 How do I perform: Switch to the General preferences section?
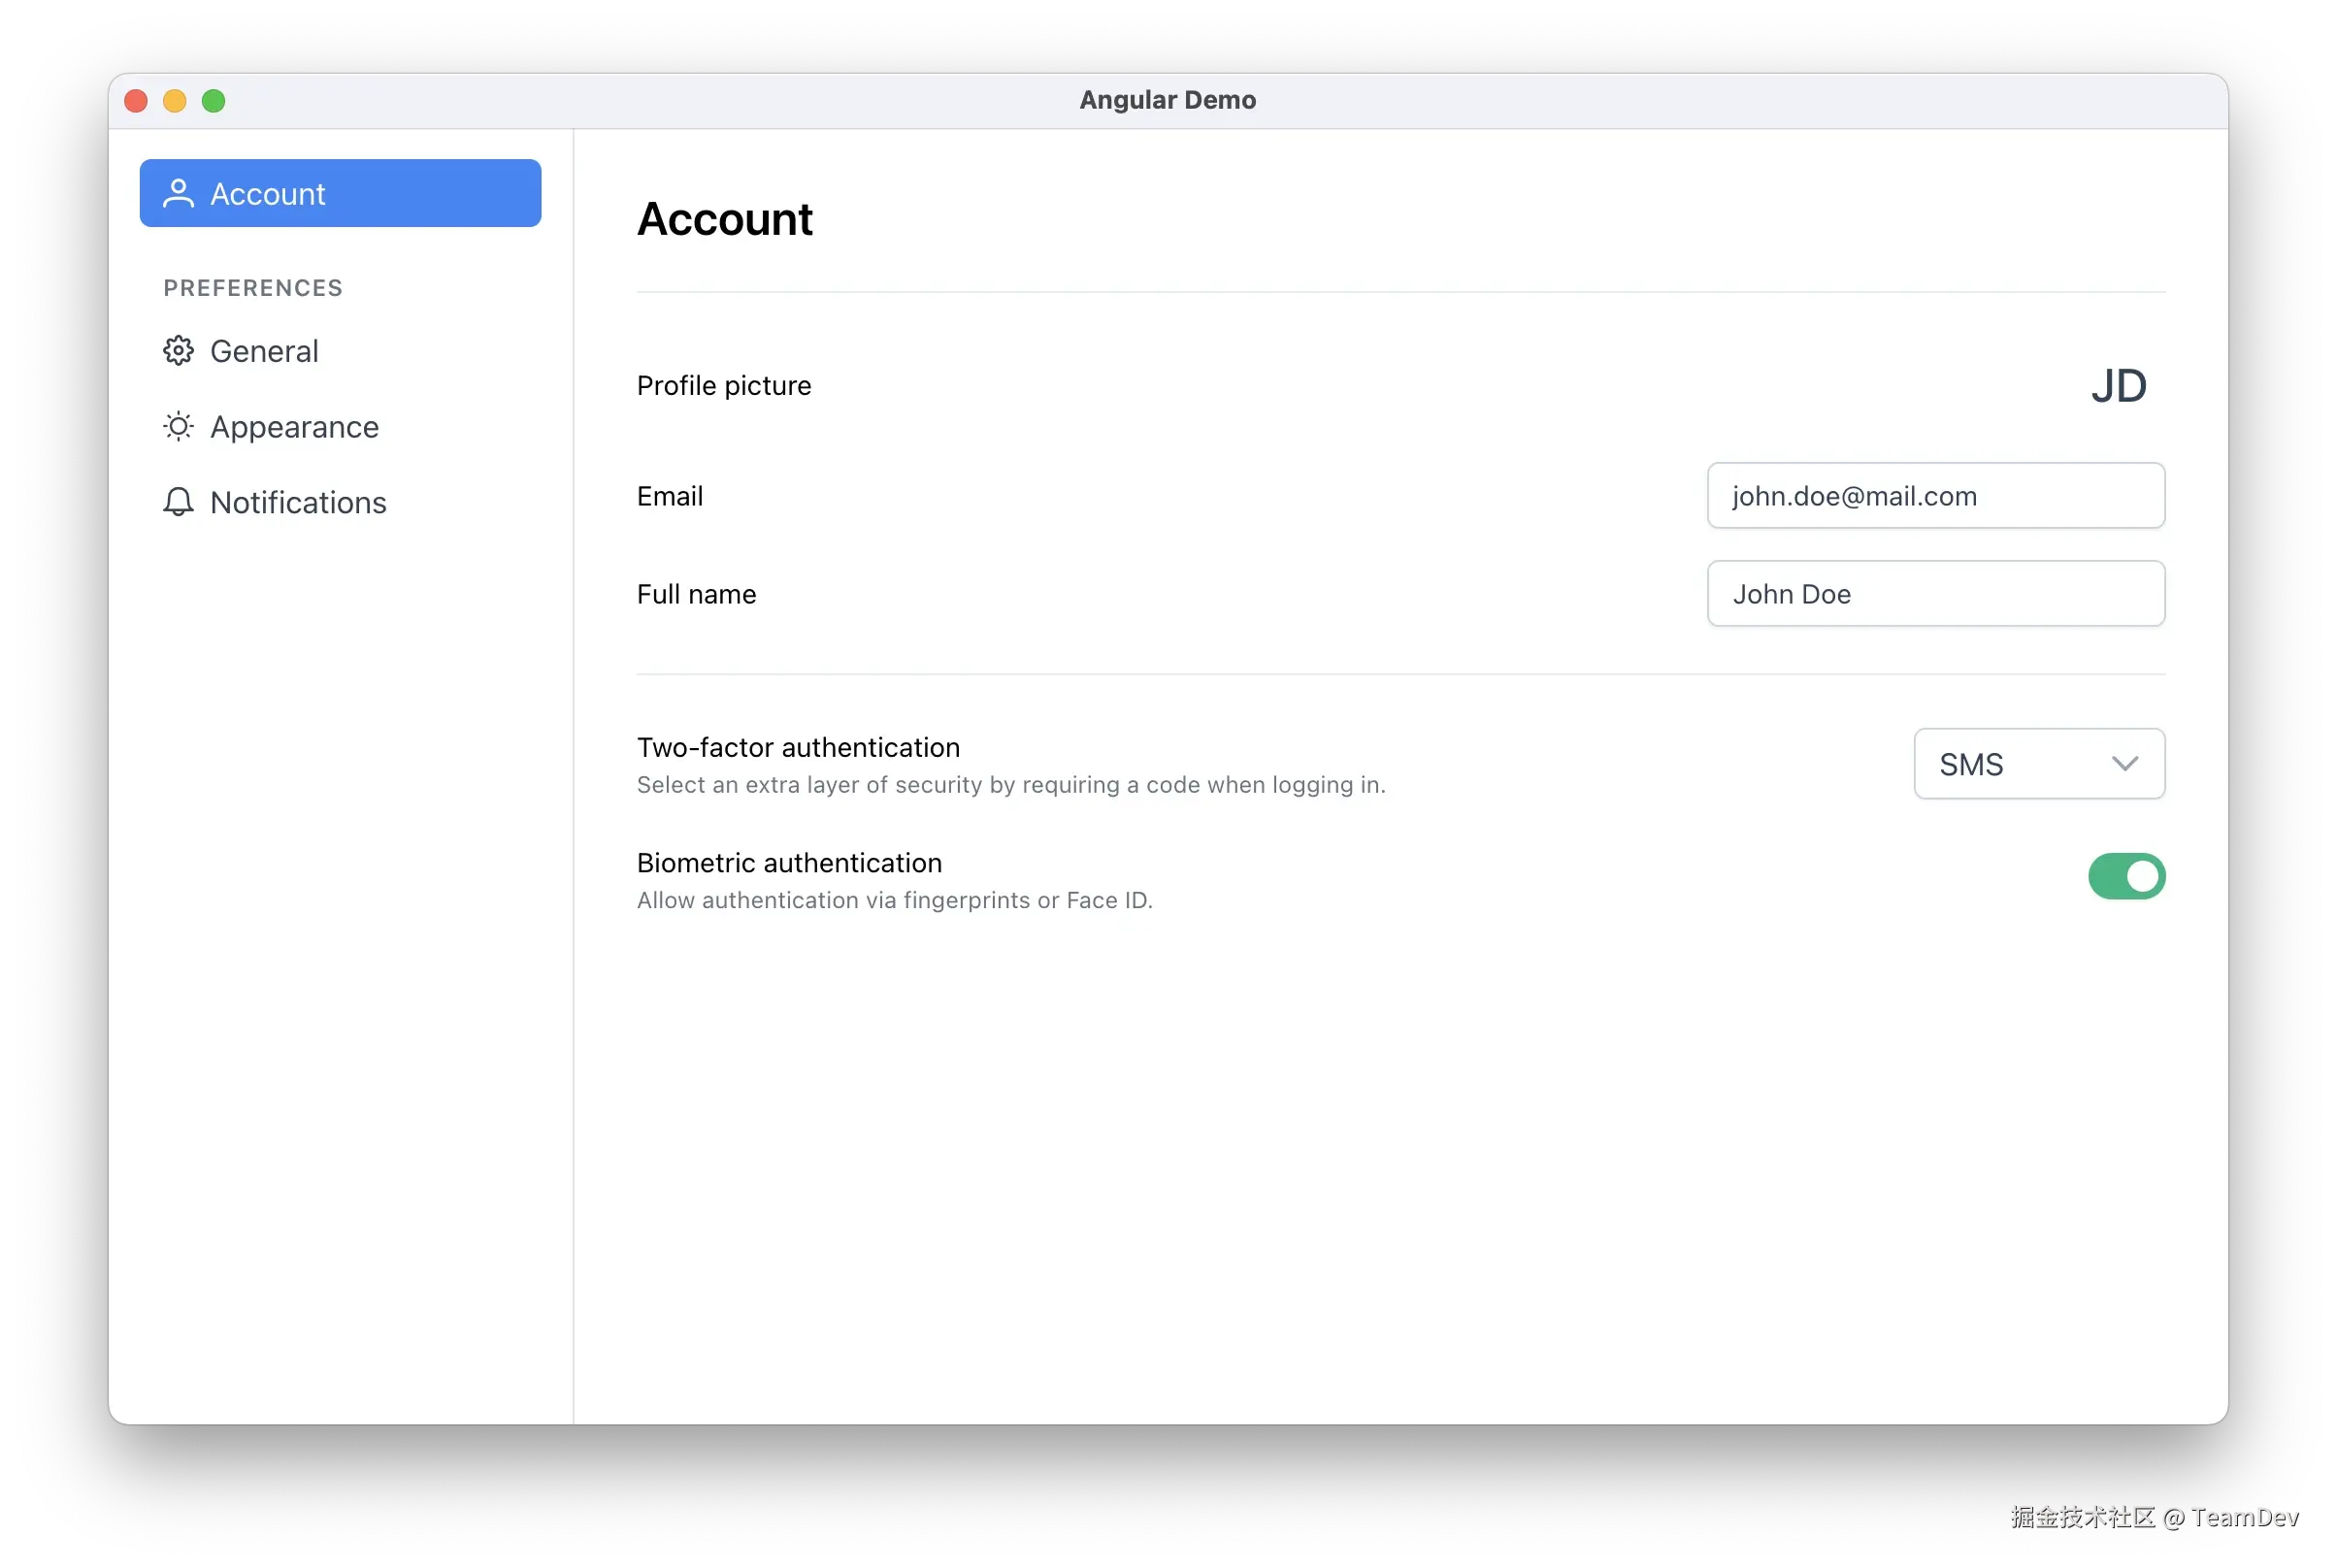coord(263,350)
